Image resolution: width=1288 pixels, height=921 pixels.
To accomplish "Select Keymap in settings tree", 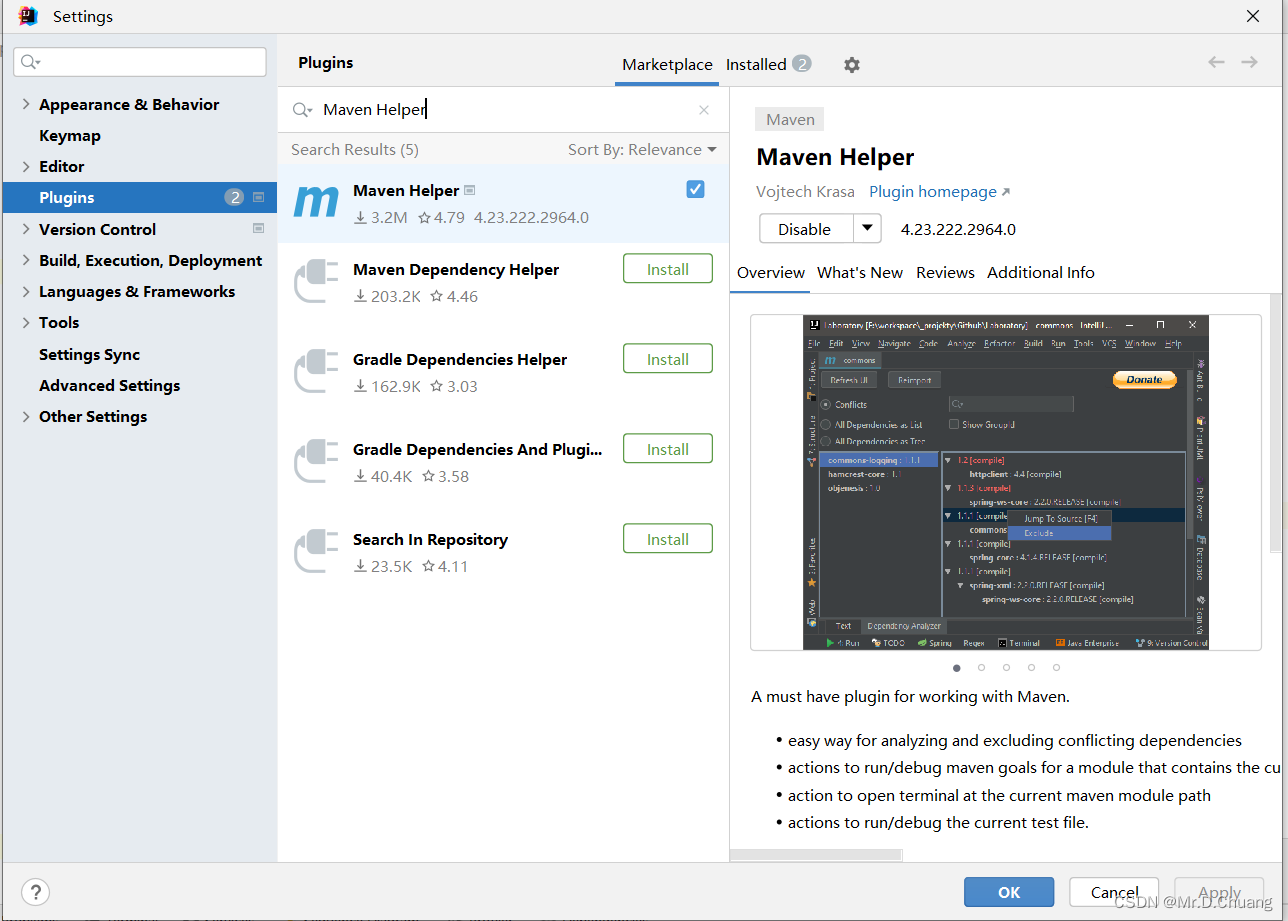I will [70, 135].
